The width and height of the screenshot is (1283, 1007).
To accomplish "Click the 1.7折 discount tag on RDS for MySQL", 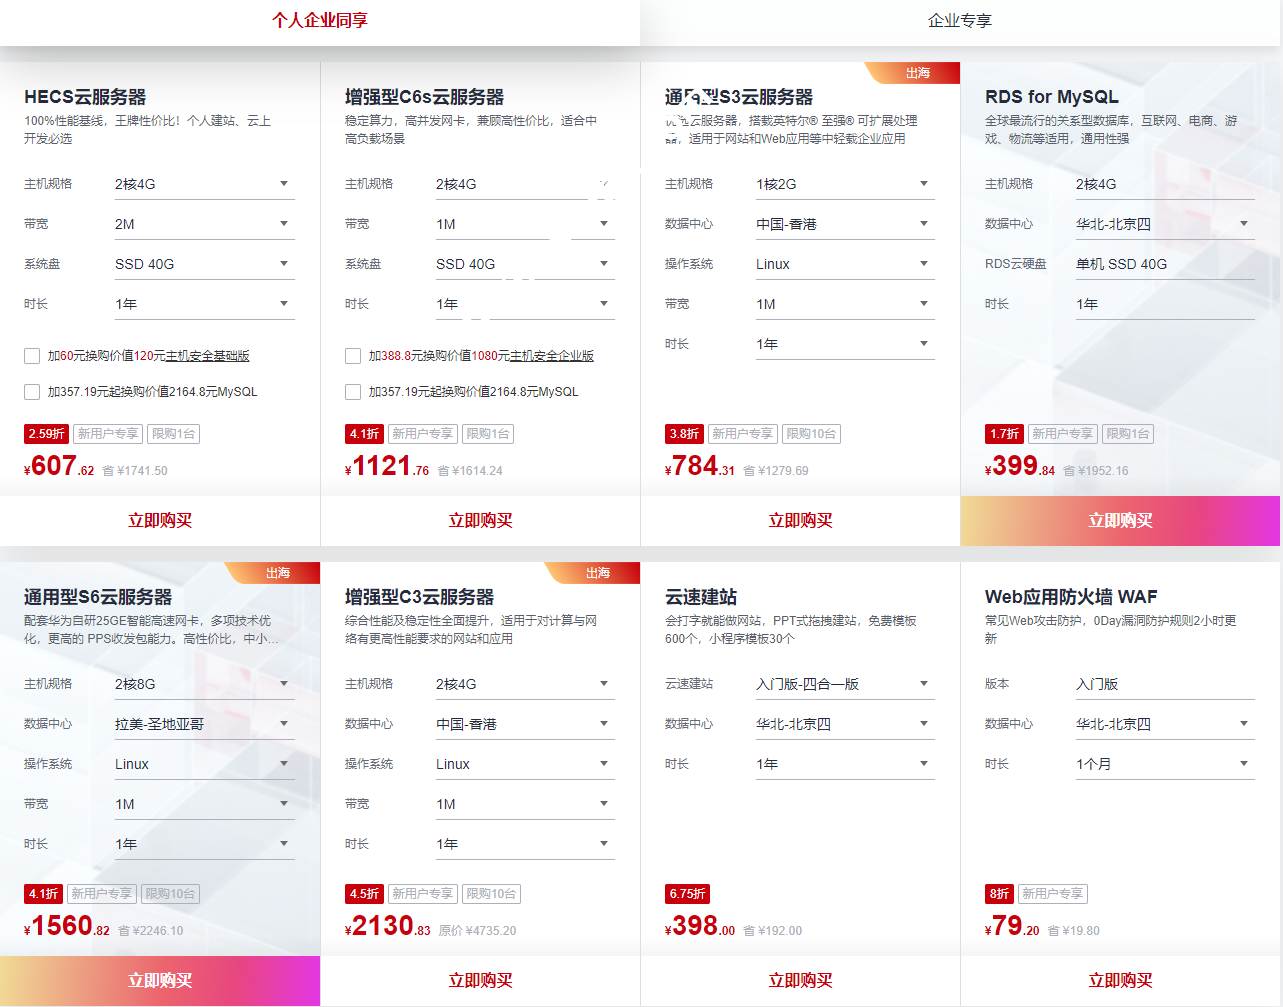I will point(1004,434).
